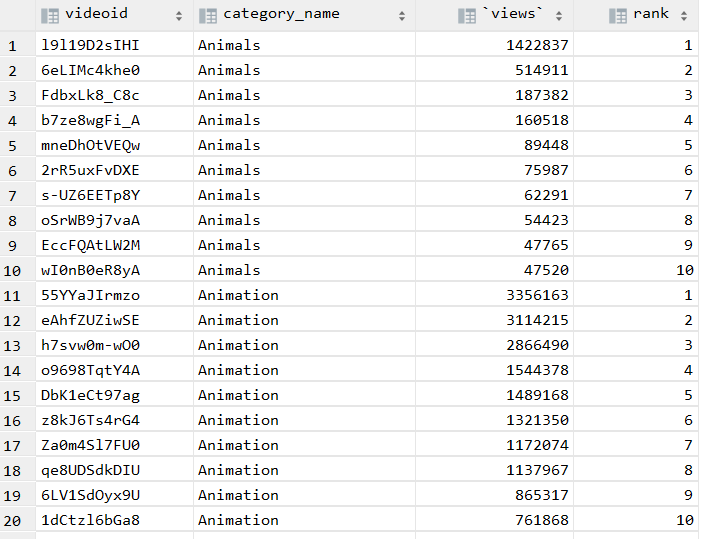
Task: Click views value 514911
Action: (542, 70)
